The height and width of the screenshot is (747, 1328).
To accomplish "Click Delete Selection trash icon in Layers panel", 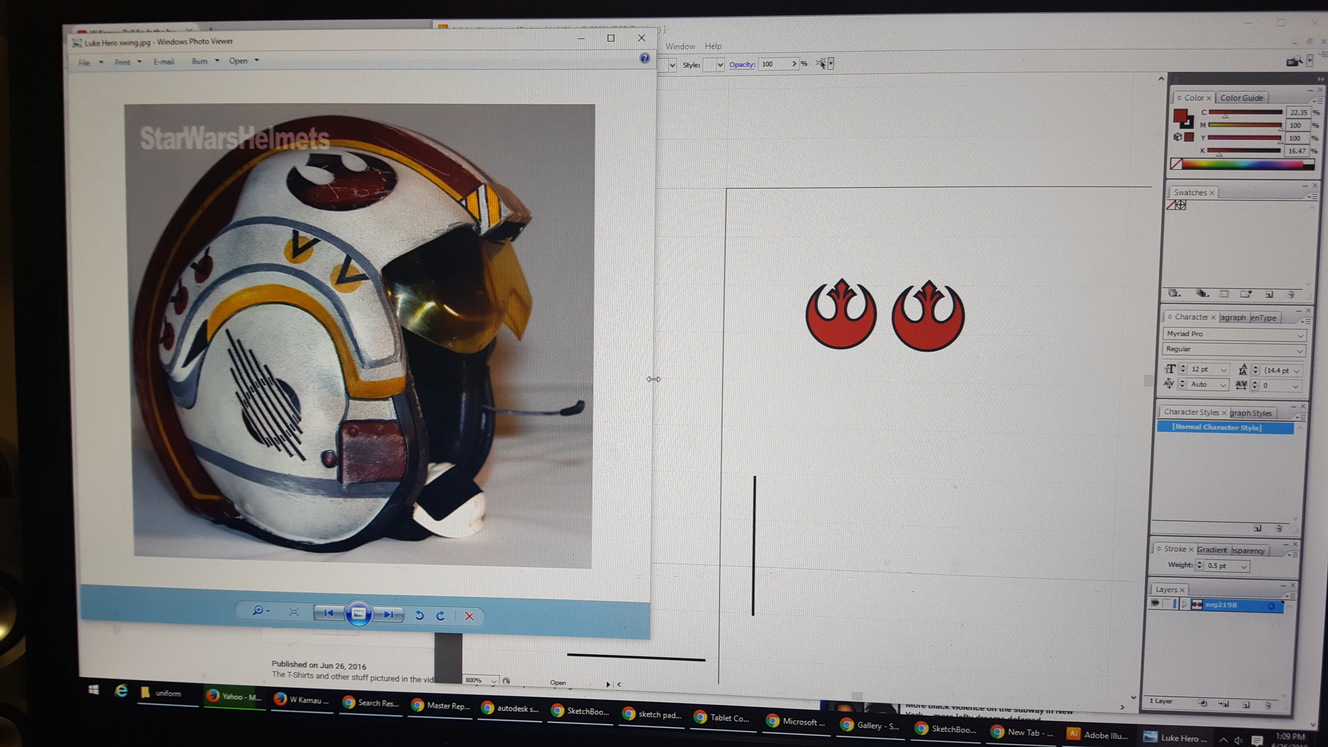I will pos(1268,704).
